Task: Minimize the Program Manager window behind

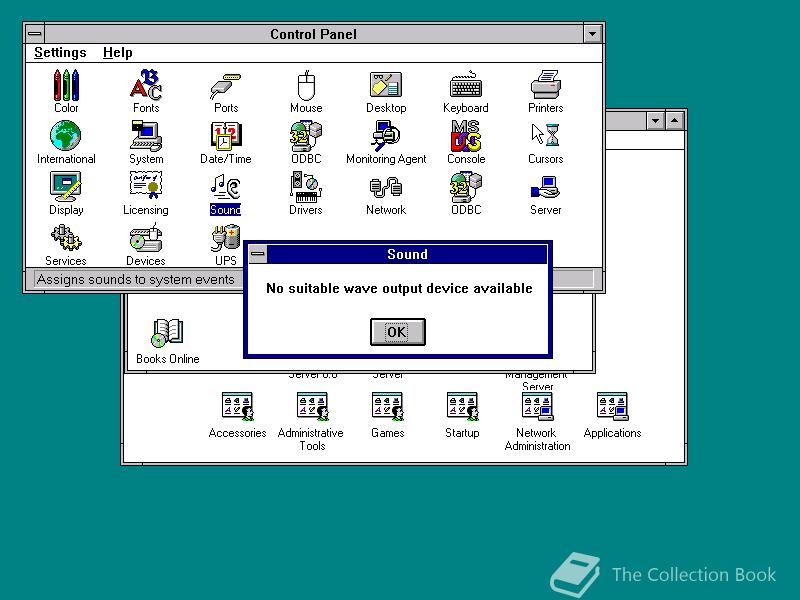Action: 655,121
